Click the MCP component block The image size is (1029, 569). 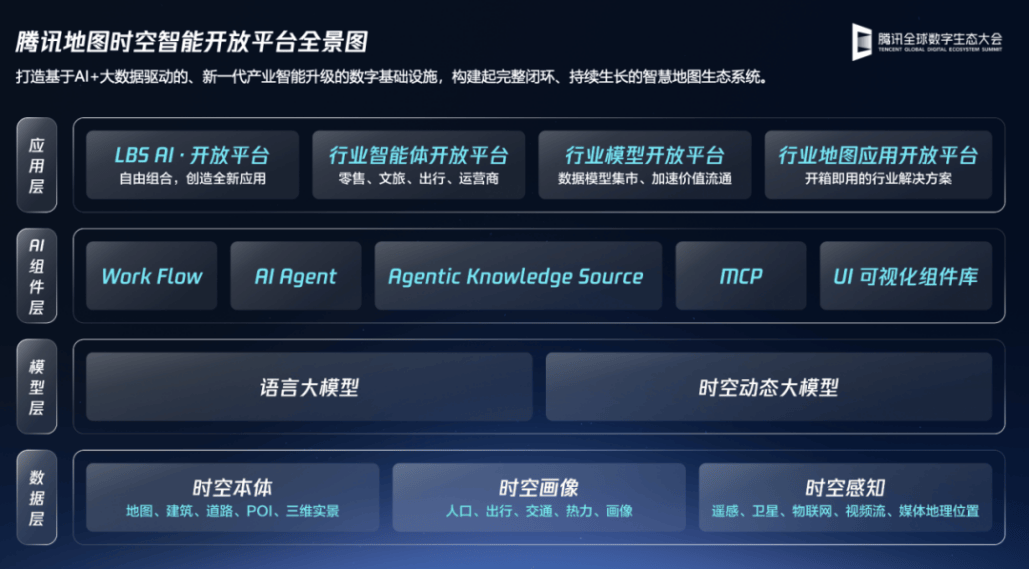pyautogui.click(x=741, y=276)
